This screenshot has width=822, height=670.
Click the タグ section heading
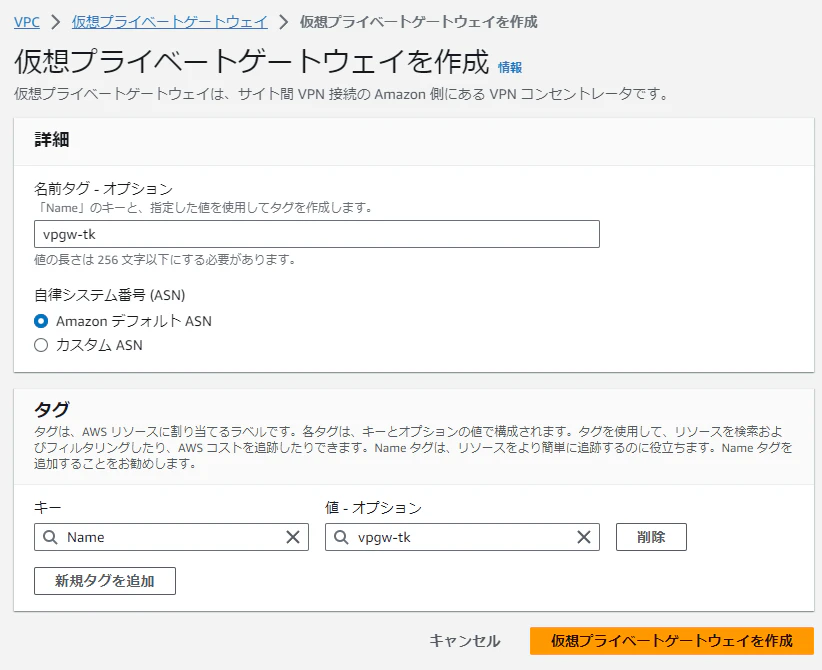(x=51, y=409)
